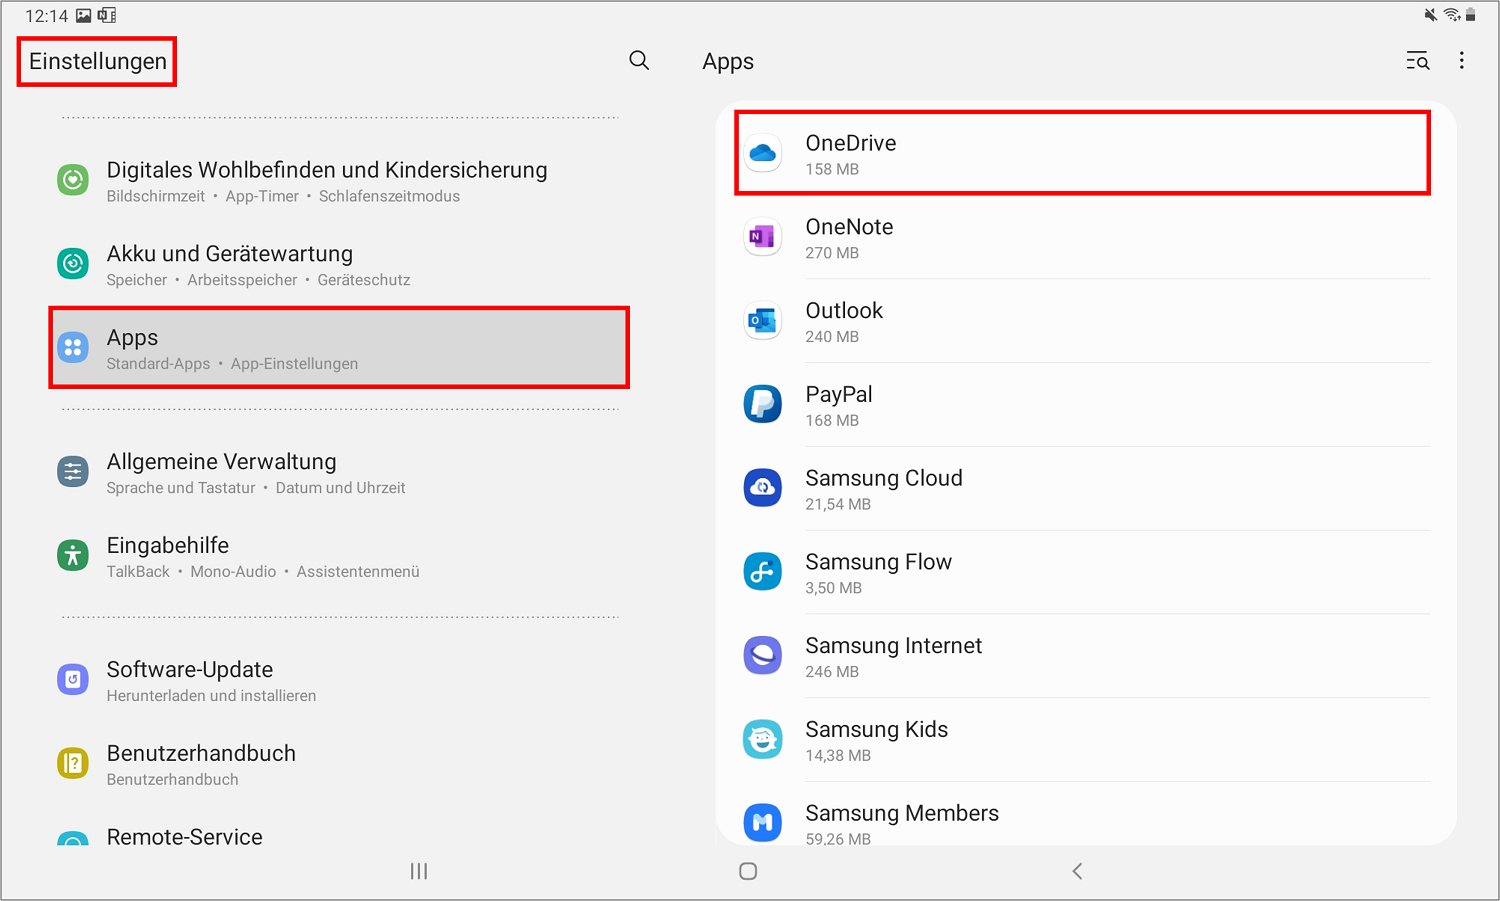Tap the PayPal app icon
This screenshot has width=1500, height=901.
coord(763,405)
